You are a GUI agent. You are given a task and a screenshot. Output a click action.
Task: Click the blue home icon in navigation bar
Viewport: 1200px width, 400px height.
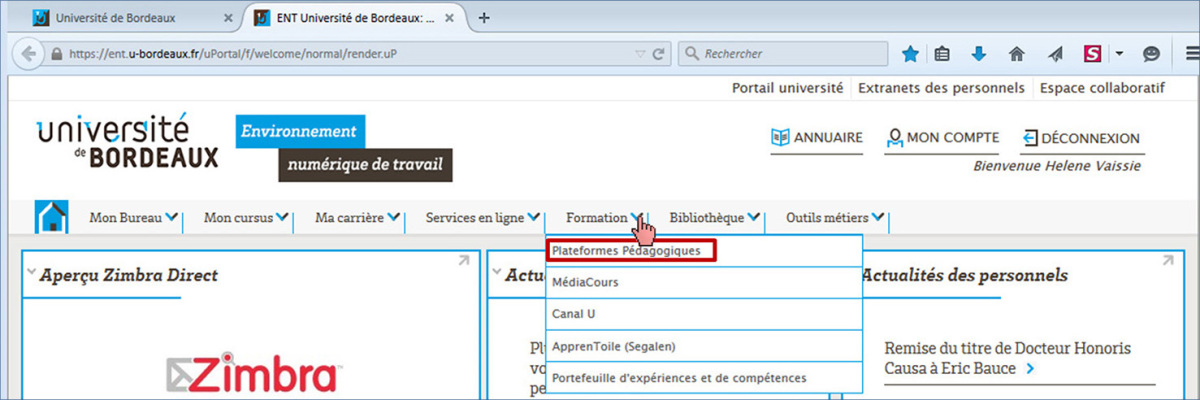(51, 216)
